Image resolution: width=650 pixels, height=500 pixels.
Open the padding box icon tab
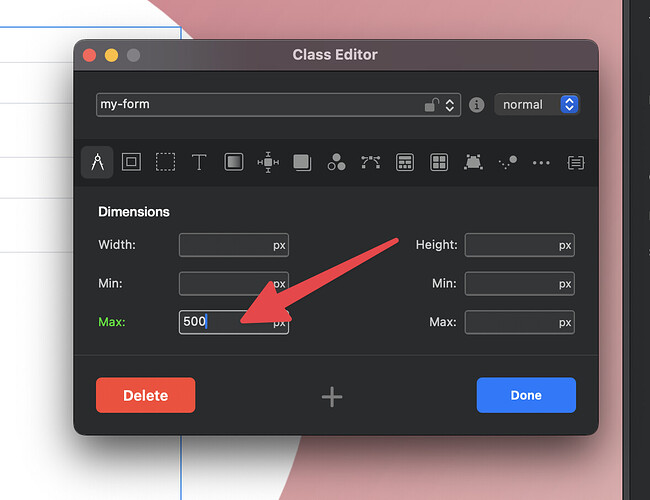point(131,162)
